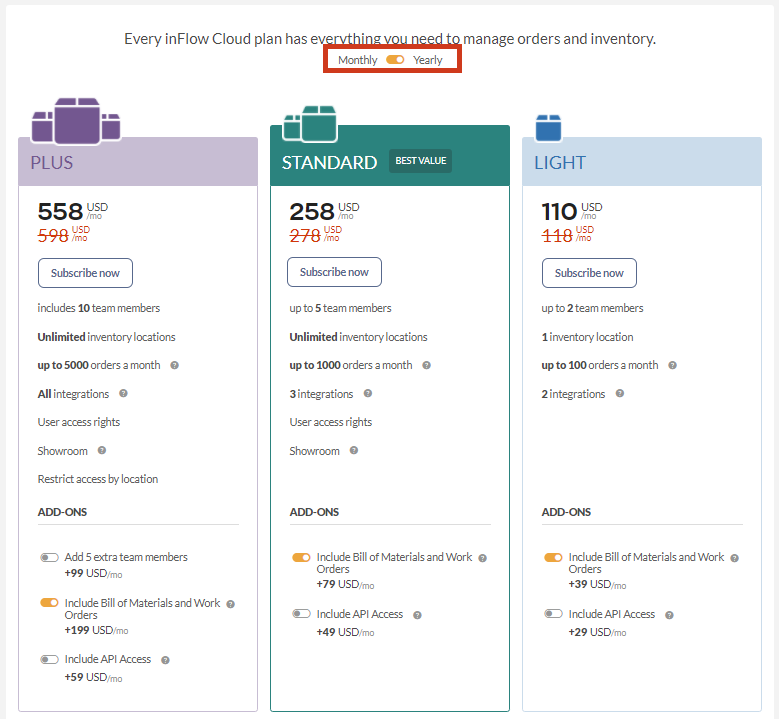The width and height of the screenshot is (779, 719).
Task: Click the +199 USD/mo add-on price
Action: click(96, 630)
